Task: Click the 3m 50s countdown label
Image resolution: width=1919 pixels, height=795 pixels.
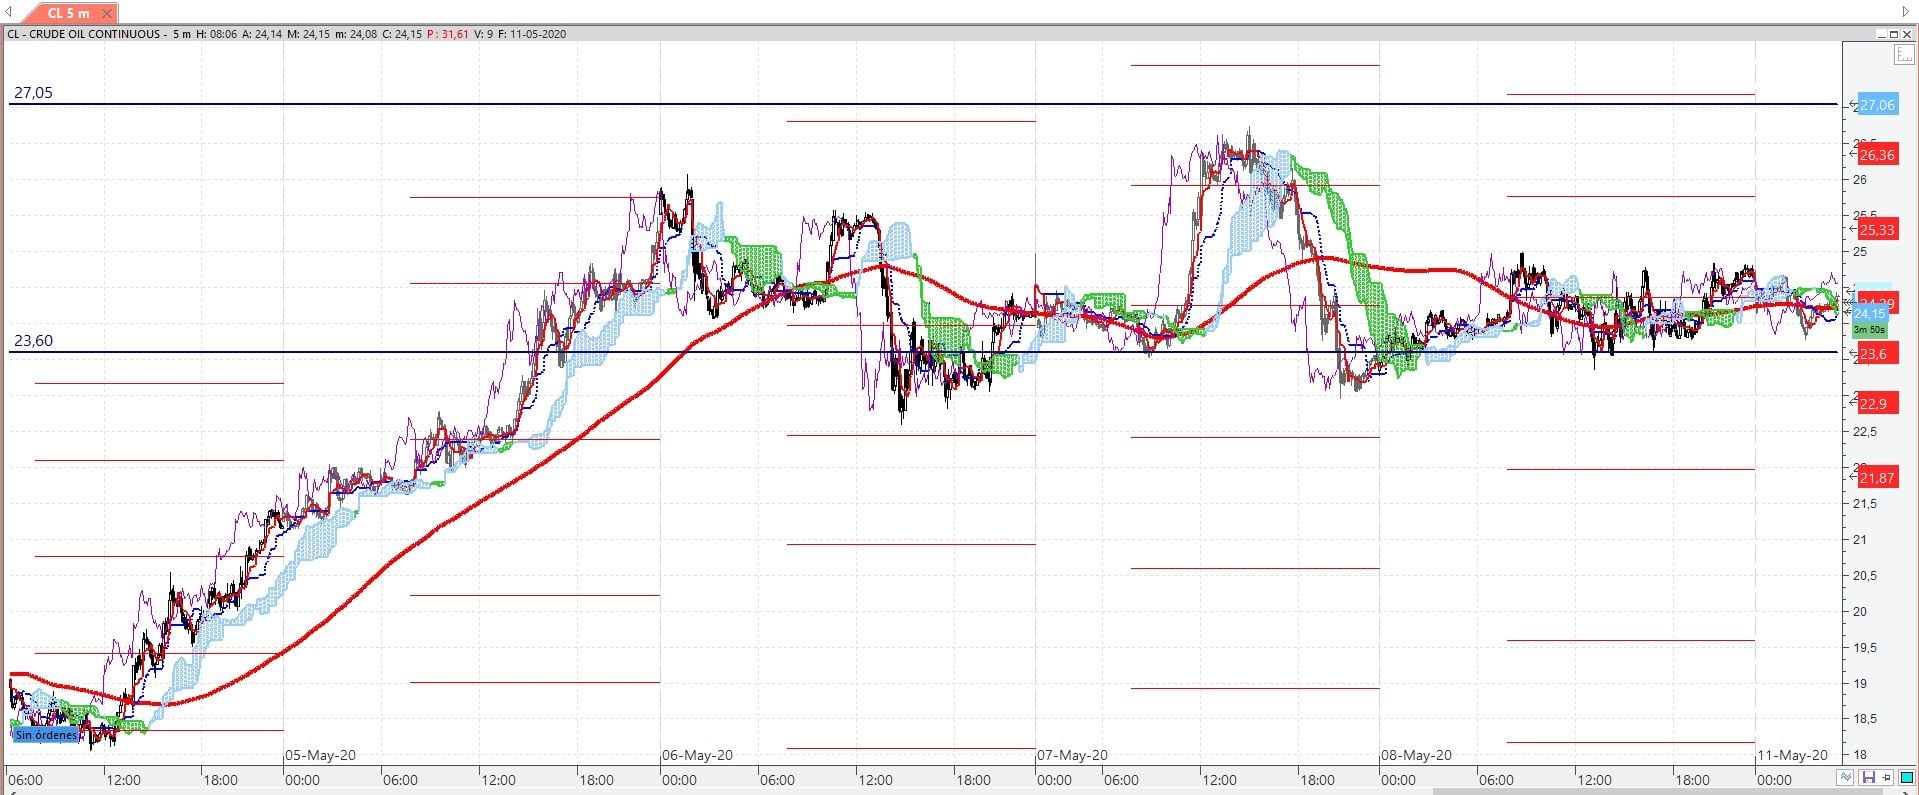Action: click(x=1869, y=329)
